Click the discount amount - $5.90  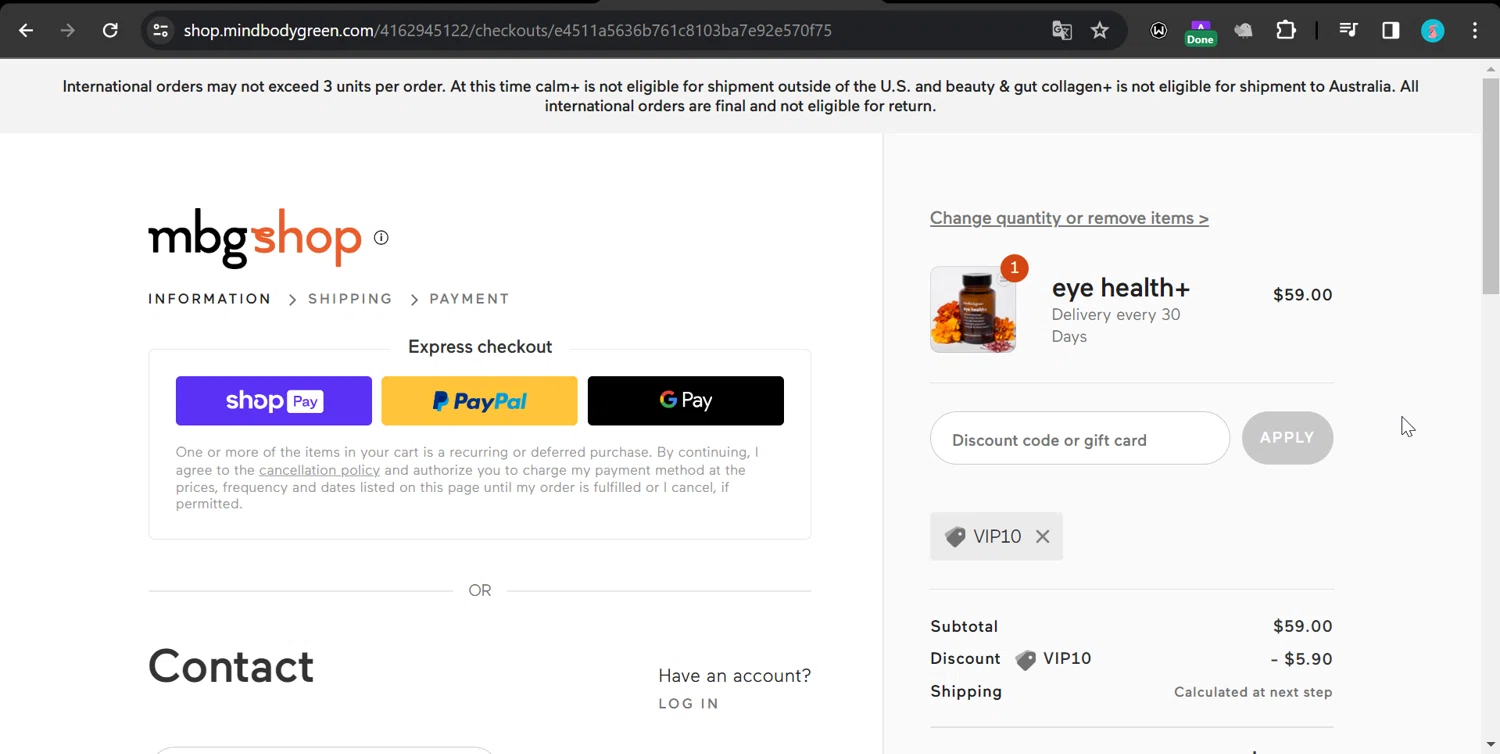point(1301,659)
